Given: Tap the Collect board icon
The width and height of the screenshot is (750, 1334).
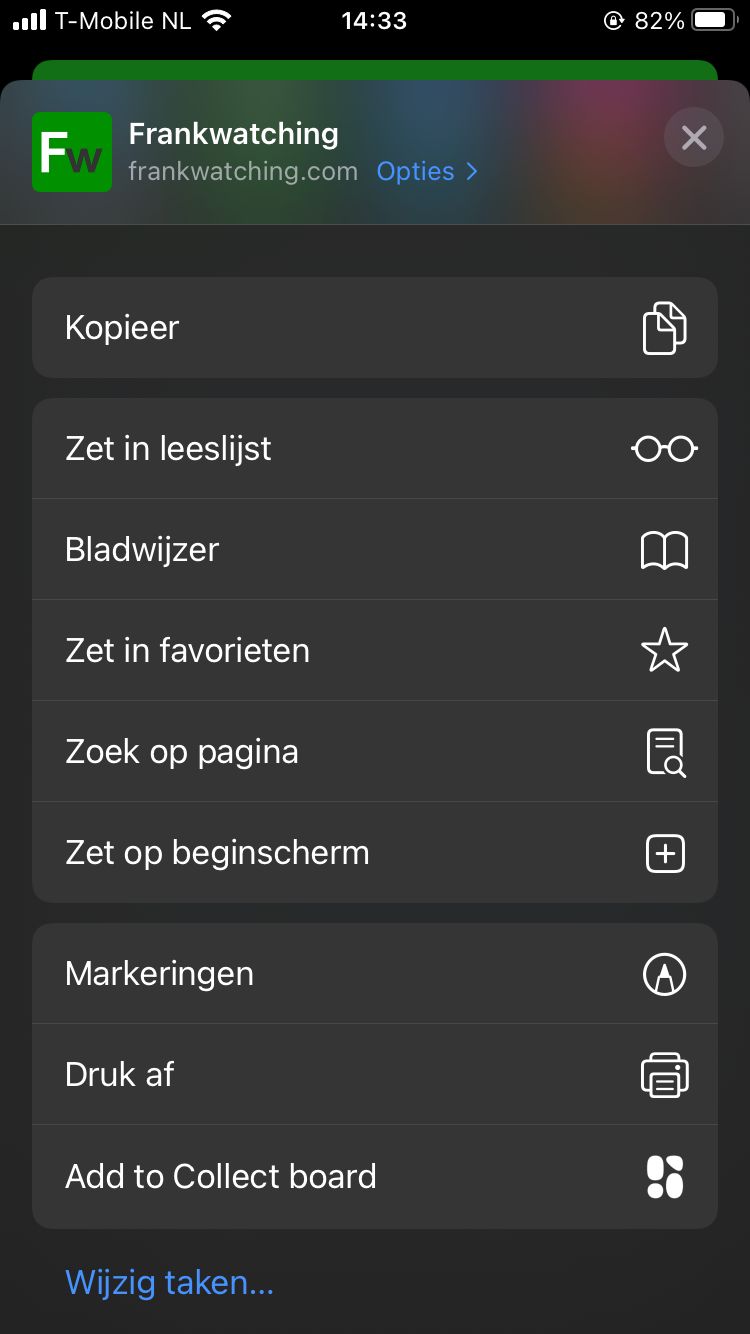Looking at the screenshot, I should [x=664, y=1176].
